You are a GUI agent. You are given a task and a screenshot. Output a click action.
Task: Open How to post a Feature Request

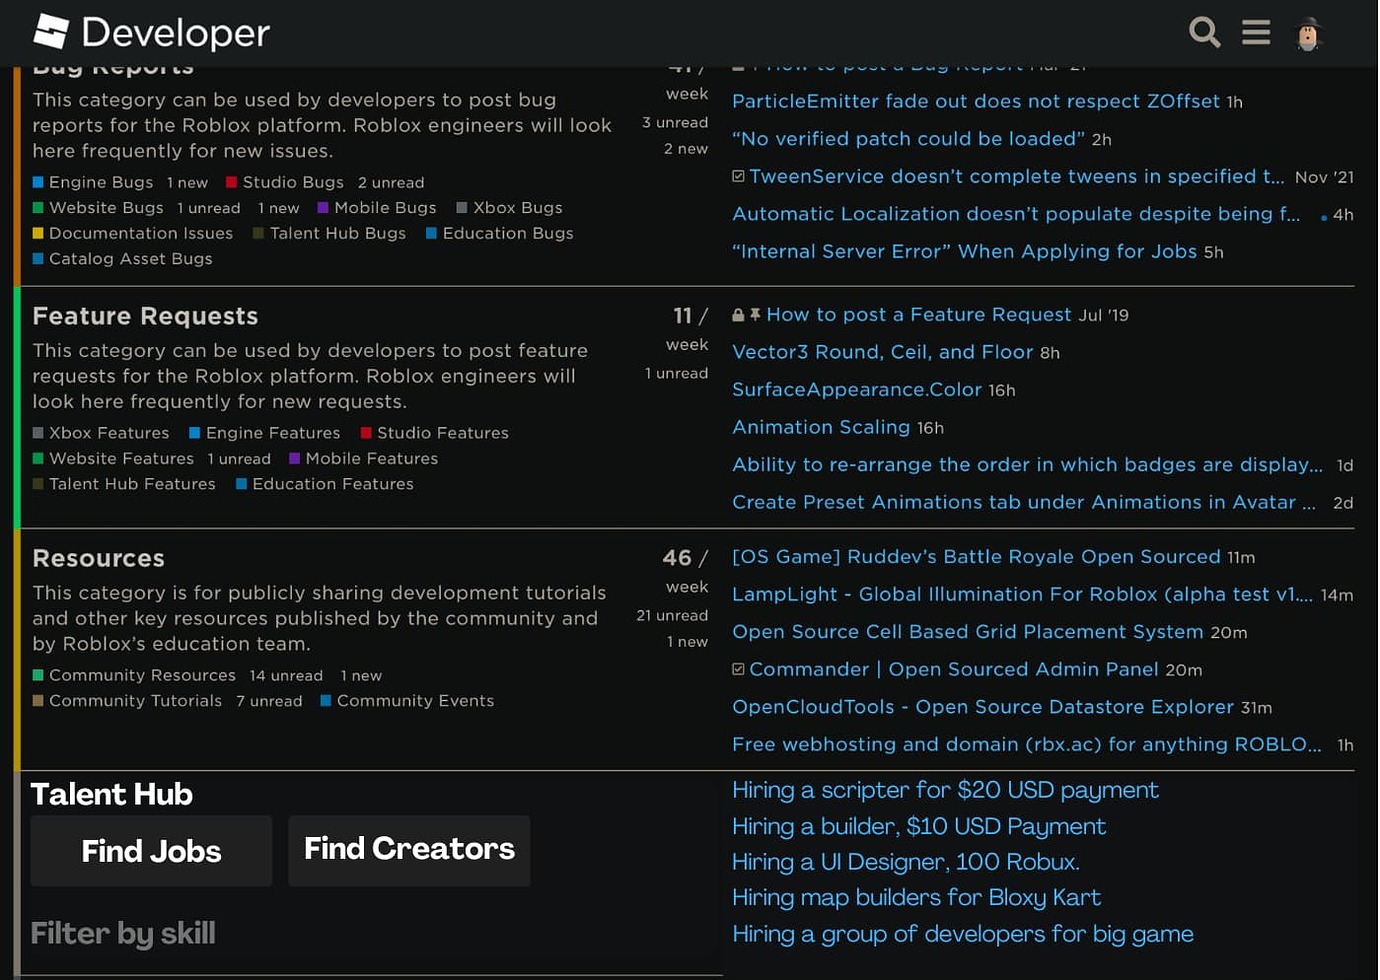click(918, 314)
